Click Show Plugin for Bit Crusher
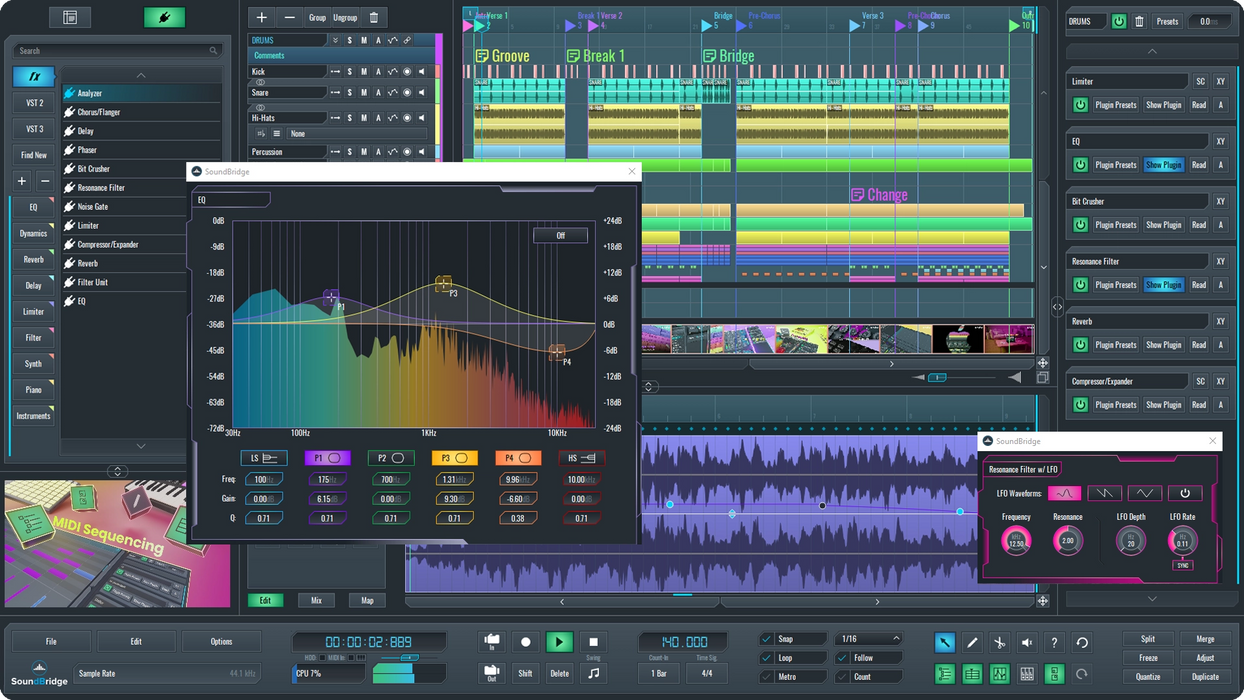The image size is (1244, 700). click(1163, 225)
